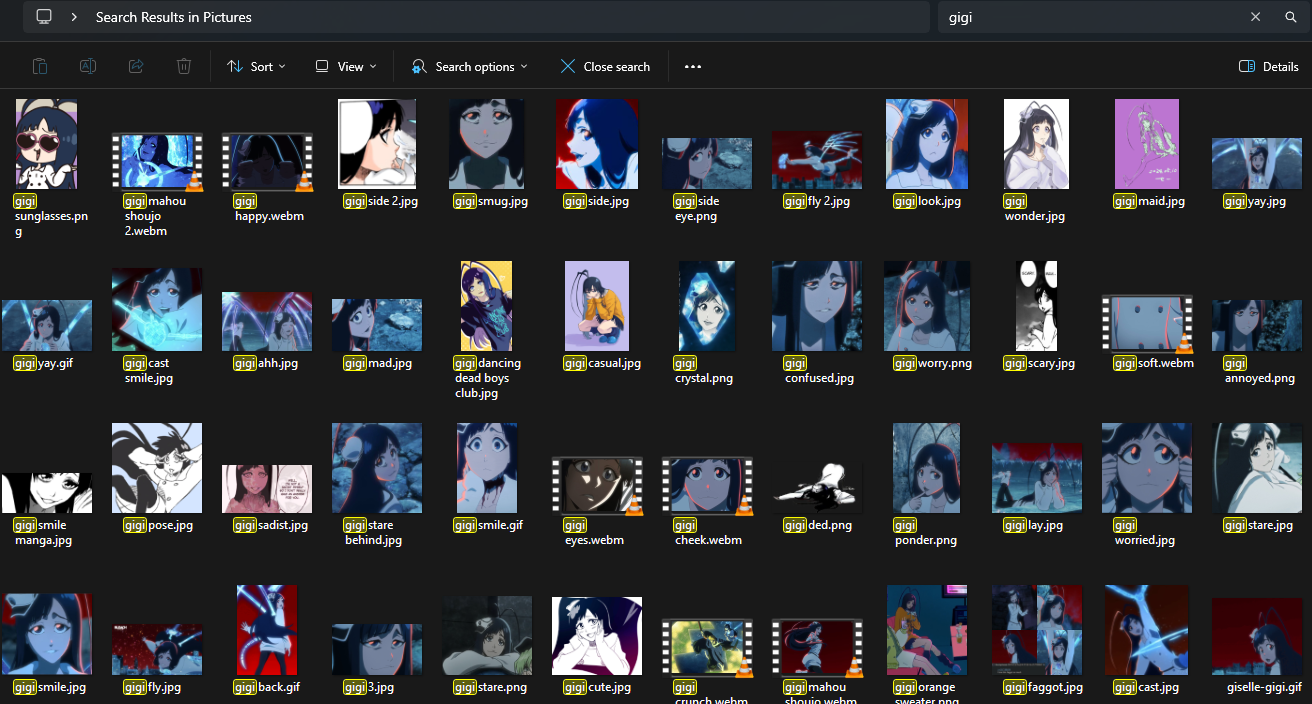Screen dimensions: 1312x704
Task: Select gigi side 2.jpg thumbnail
Action: click(x=377, y=144)
